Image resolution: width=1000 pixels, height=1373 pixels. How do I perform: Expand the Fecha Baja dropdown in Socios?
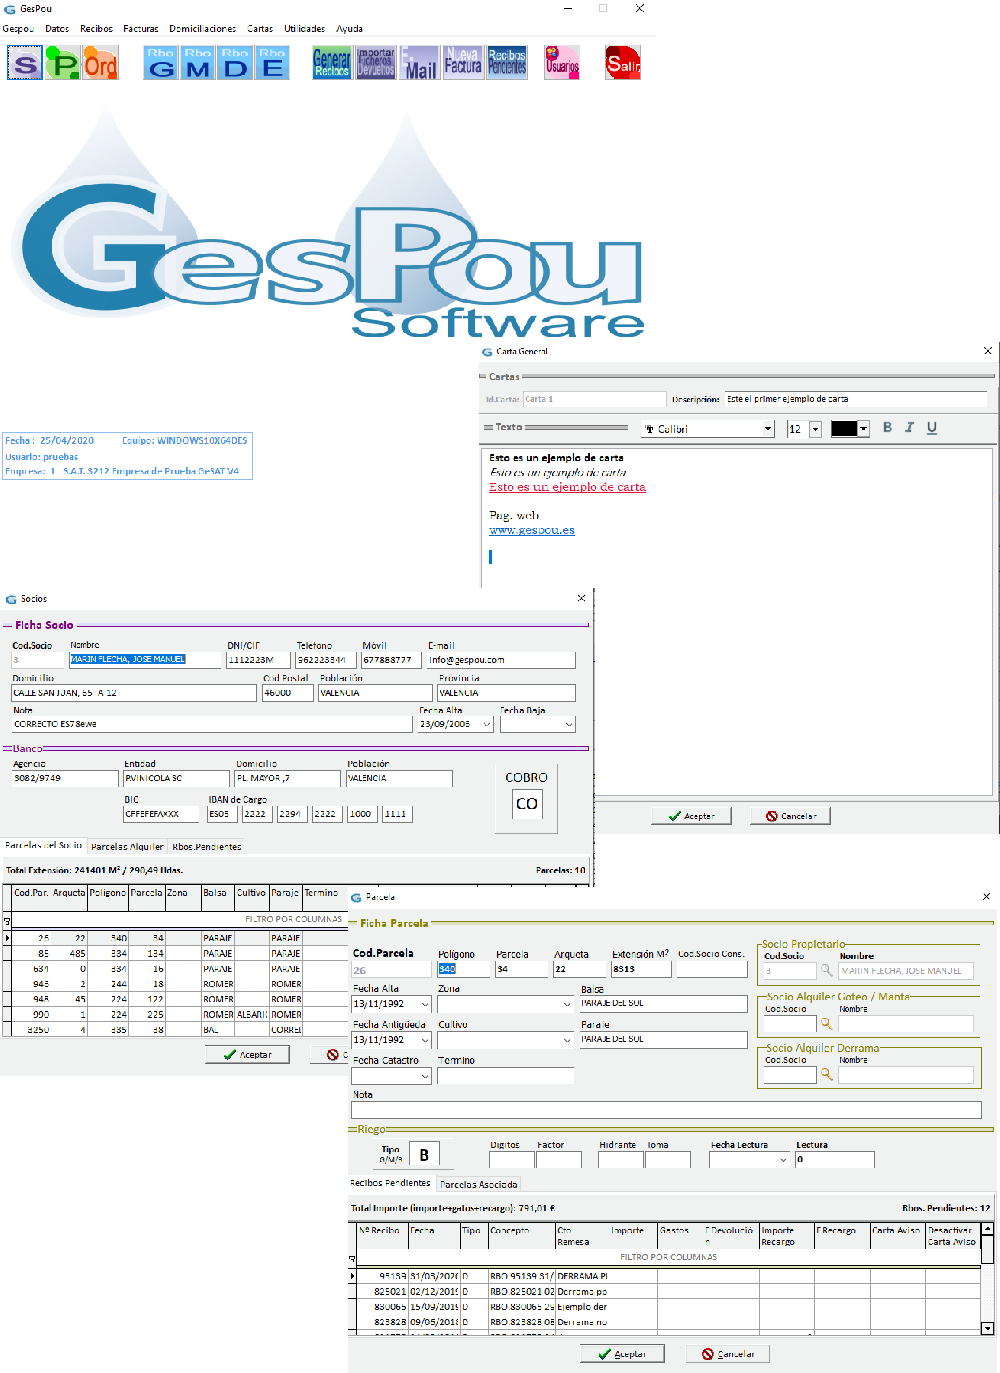[569, 724]
